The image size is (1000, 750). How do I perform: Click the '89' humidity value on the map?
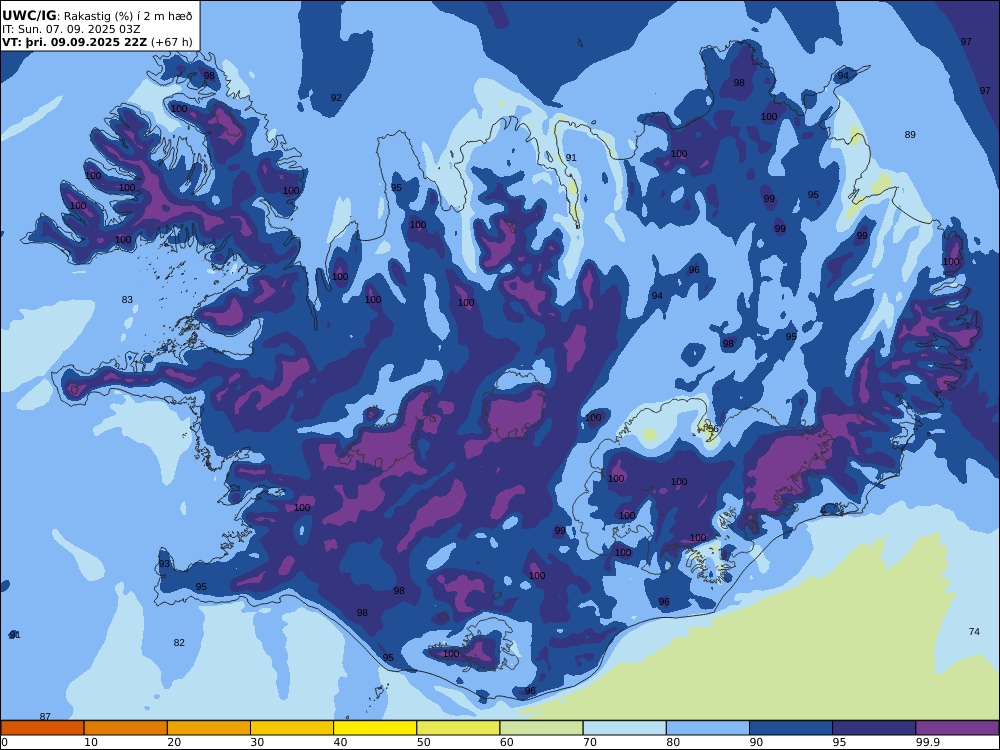click(x=910, y=135)
